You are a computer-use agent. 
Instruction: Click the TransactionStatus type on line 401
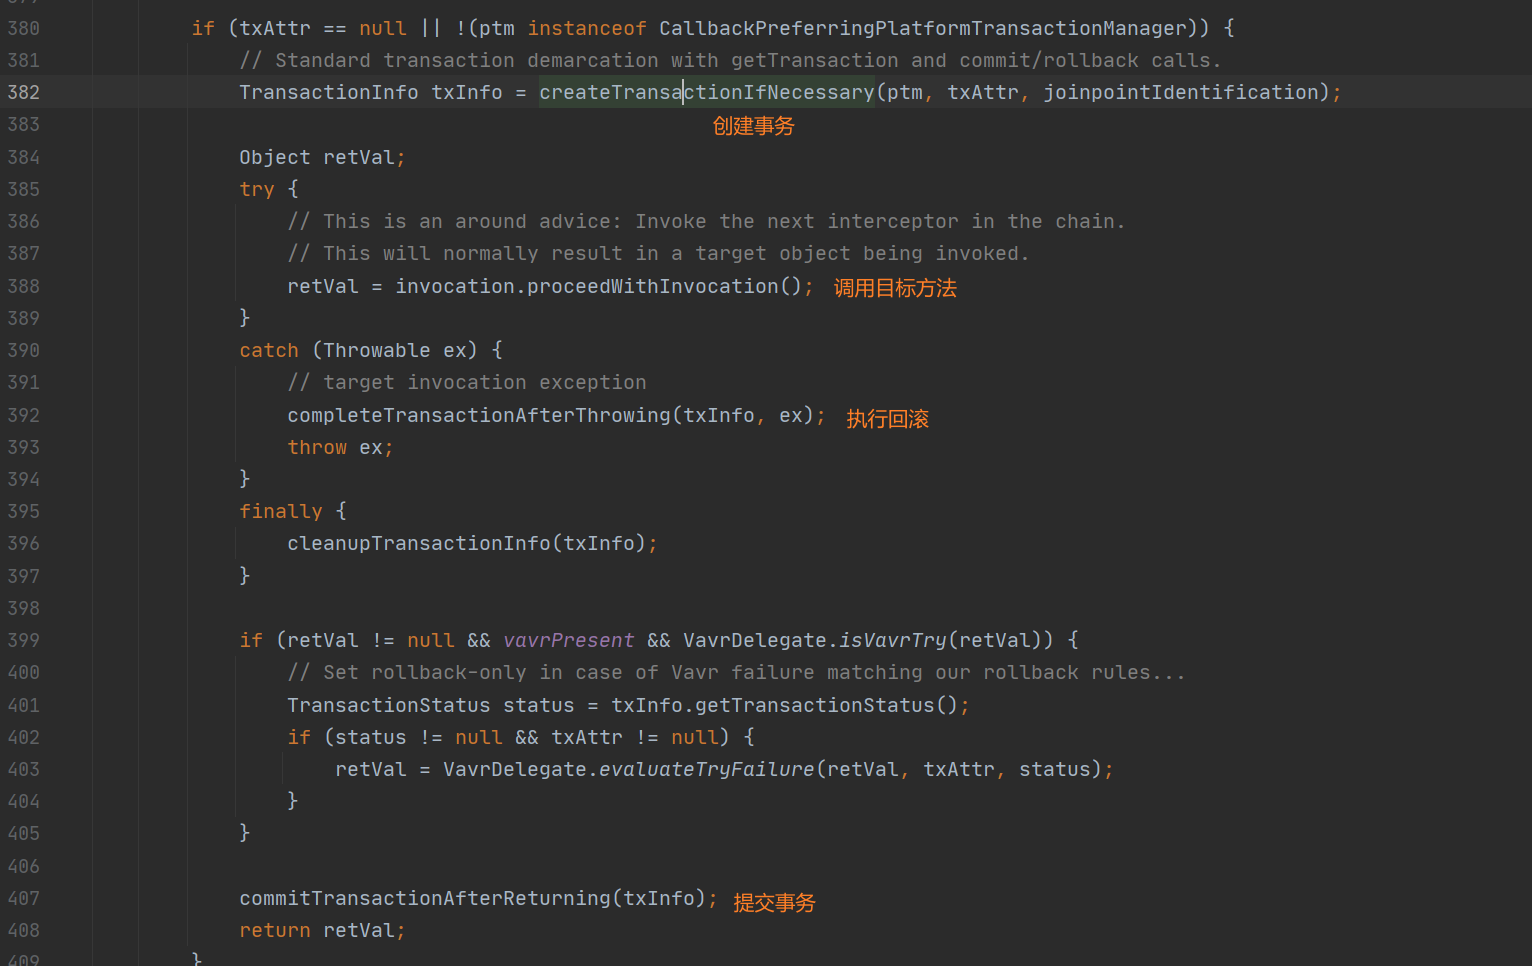(389, 705)
